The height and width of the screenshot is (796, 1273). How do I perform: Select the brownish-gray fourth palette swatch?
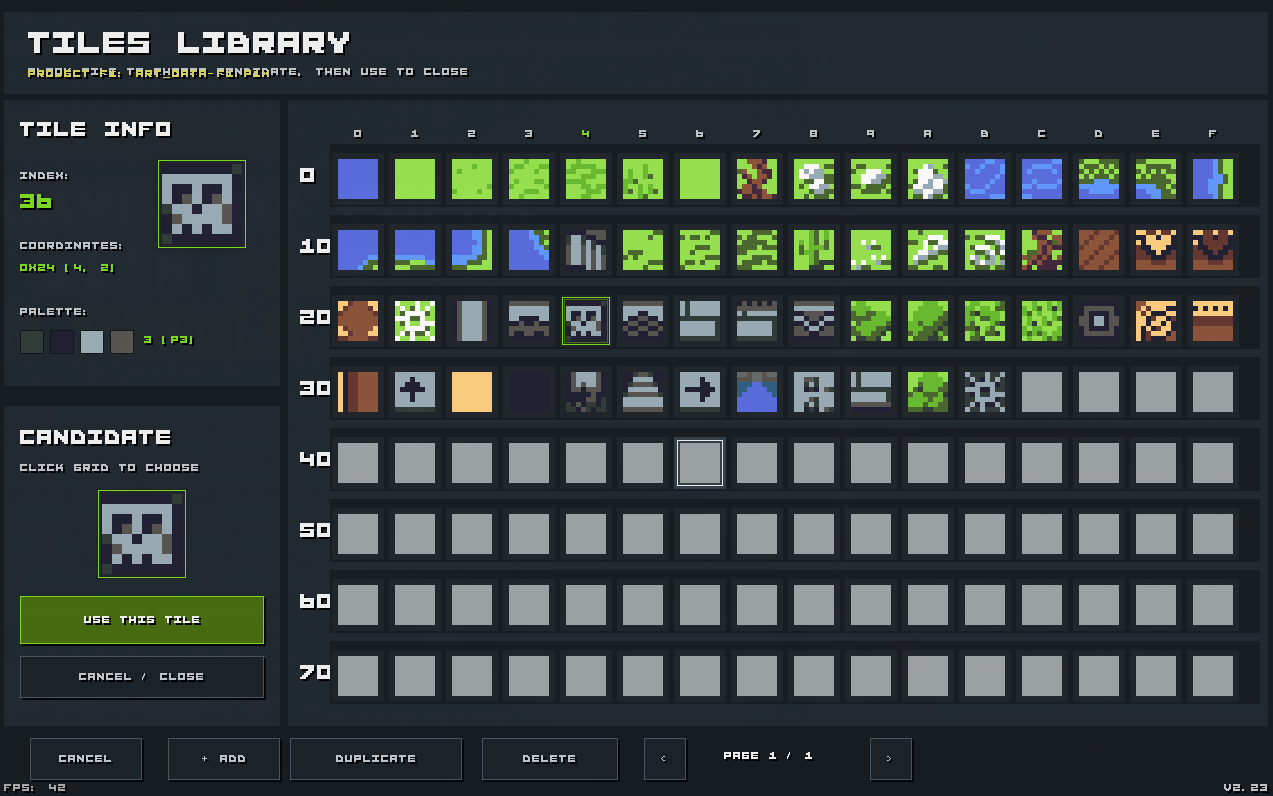(x=122, y=342)
